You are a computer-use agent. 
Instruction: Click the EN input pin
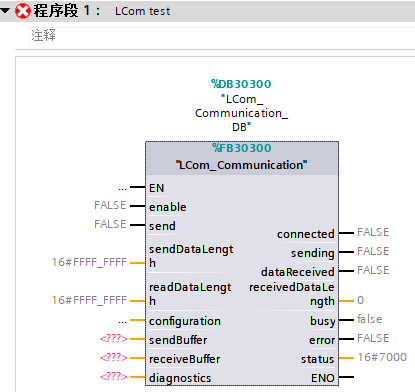(157, 188)
